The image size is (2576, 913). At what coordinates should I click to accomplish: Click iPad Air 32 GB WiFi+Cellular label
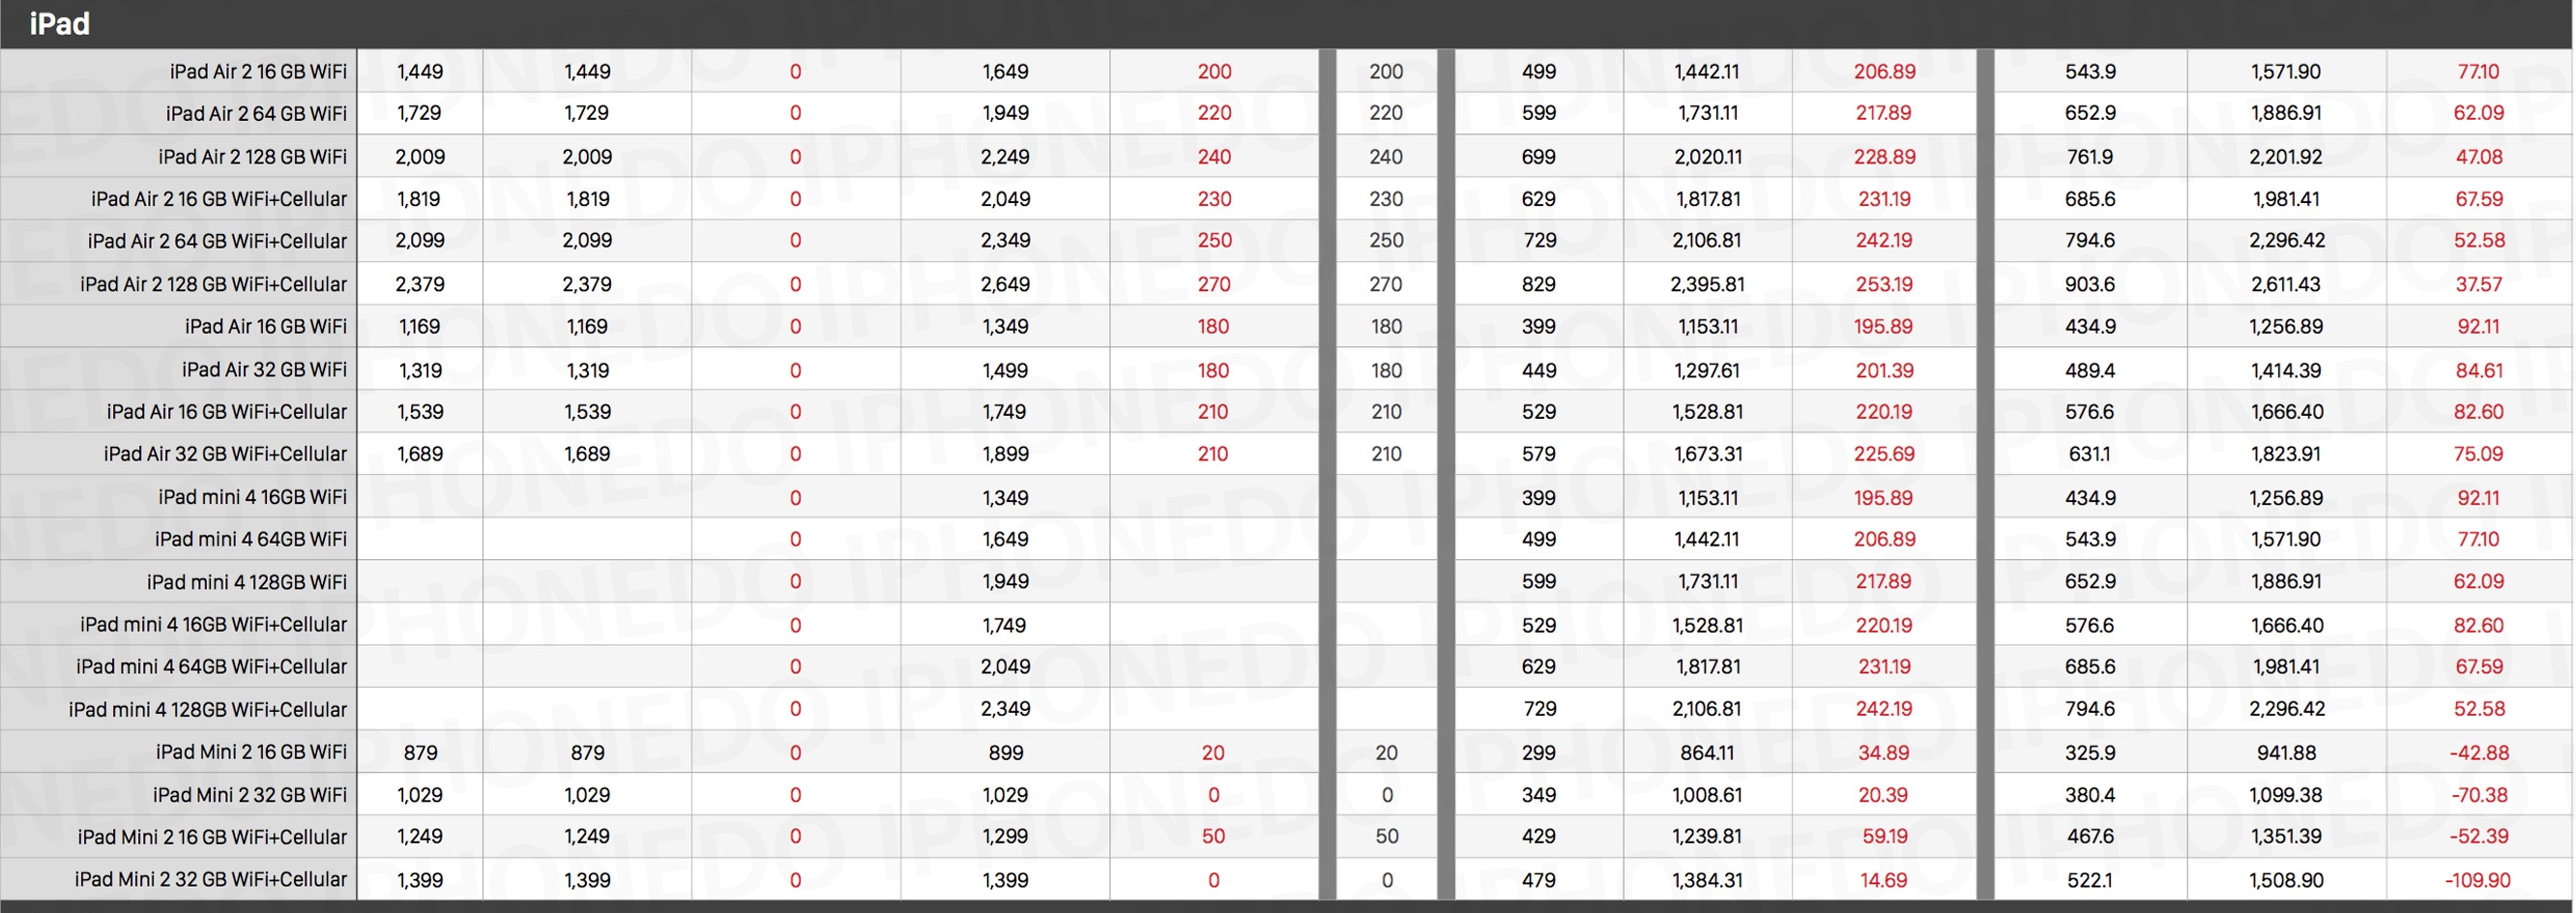click(x=225, y=454)
